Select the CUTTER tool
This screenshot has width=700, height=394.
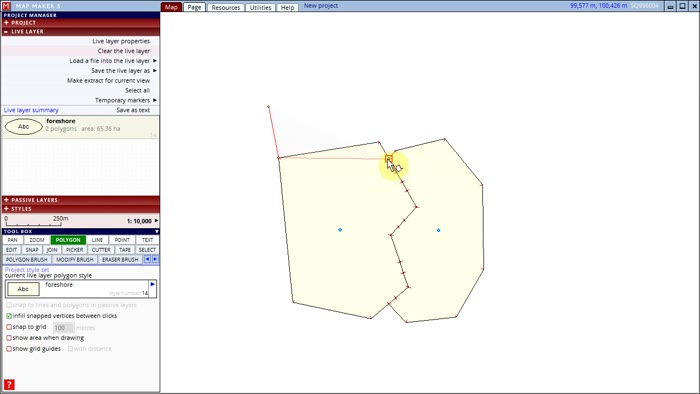pyautogui.click(x=101, y=250)
